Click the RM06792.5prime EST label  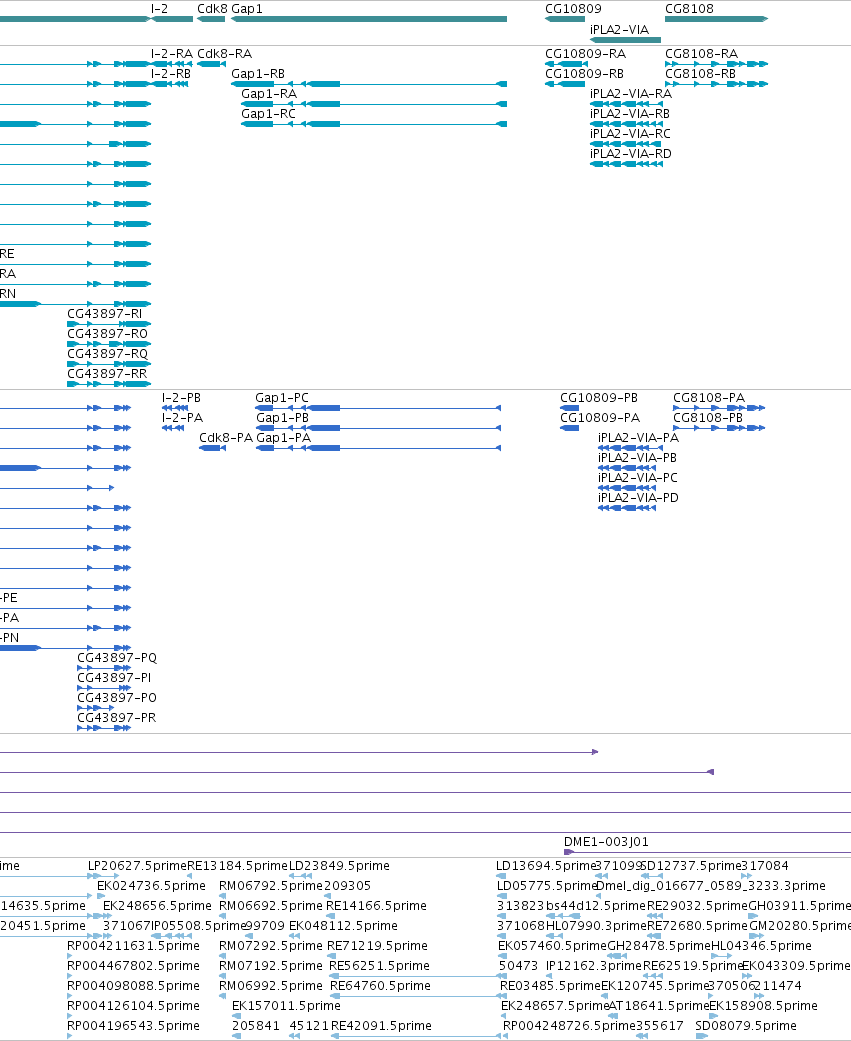tap(271, 886)
